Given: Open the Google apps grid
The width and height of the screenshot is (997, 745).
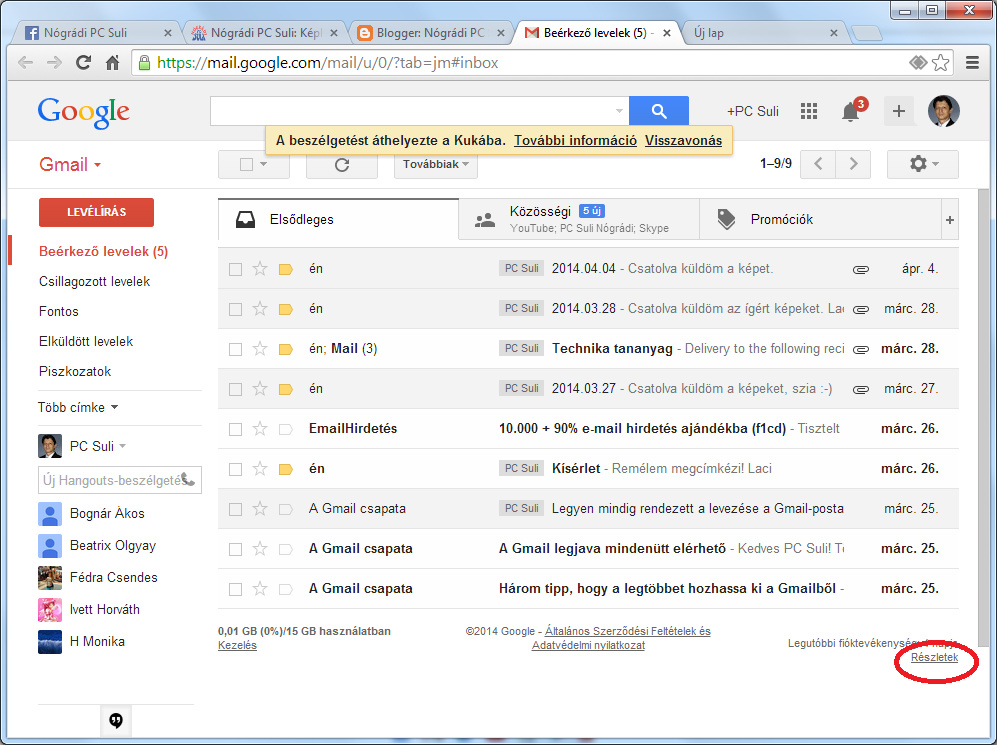Looking at the screenshot, I should (809, 111).
